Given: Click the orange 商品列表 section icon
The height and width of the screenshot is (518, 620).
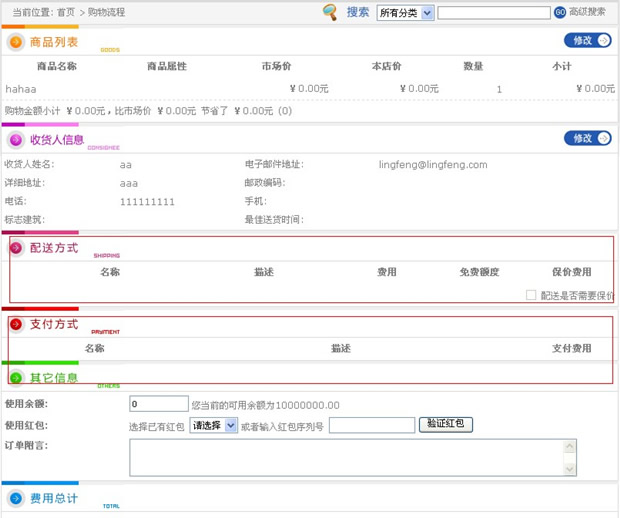Looking at the screenshot, I should click(x=16, y=42).
